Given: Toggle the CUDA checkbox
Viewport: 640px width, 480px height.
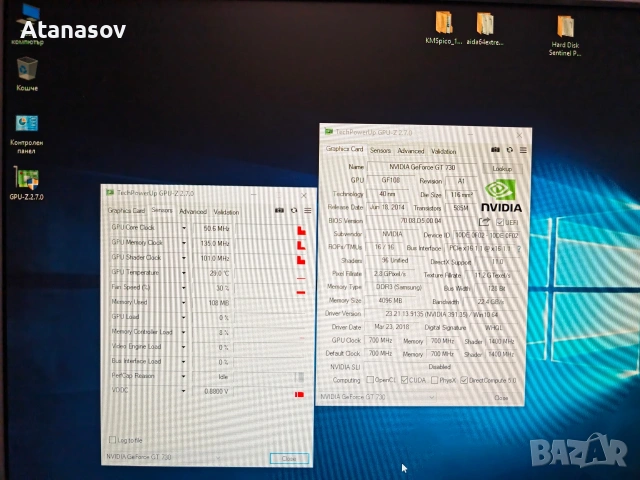Looking at the screenshot, I should click(404, 380).
